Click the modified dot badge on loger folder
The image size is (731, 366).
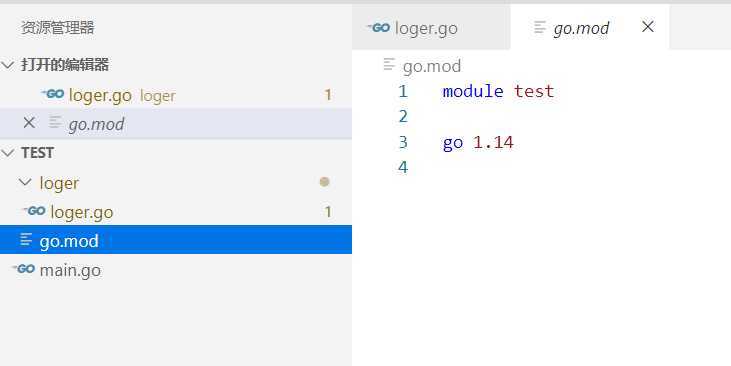coord(324,182)
